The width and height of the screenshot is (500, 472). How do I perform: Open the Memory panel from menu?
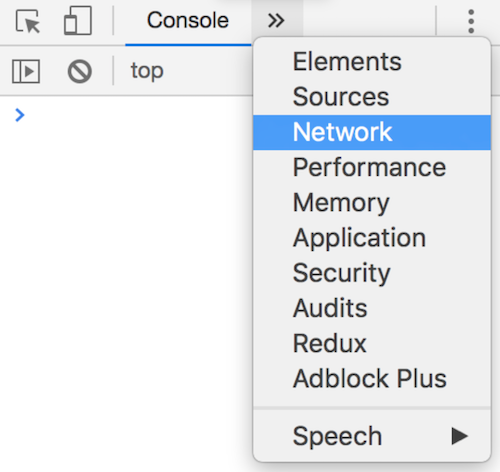coord(372,203)
